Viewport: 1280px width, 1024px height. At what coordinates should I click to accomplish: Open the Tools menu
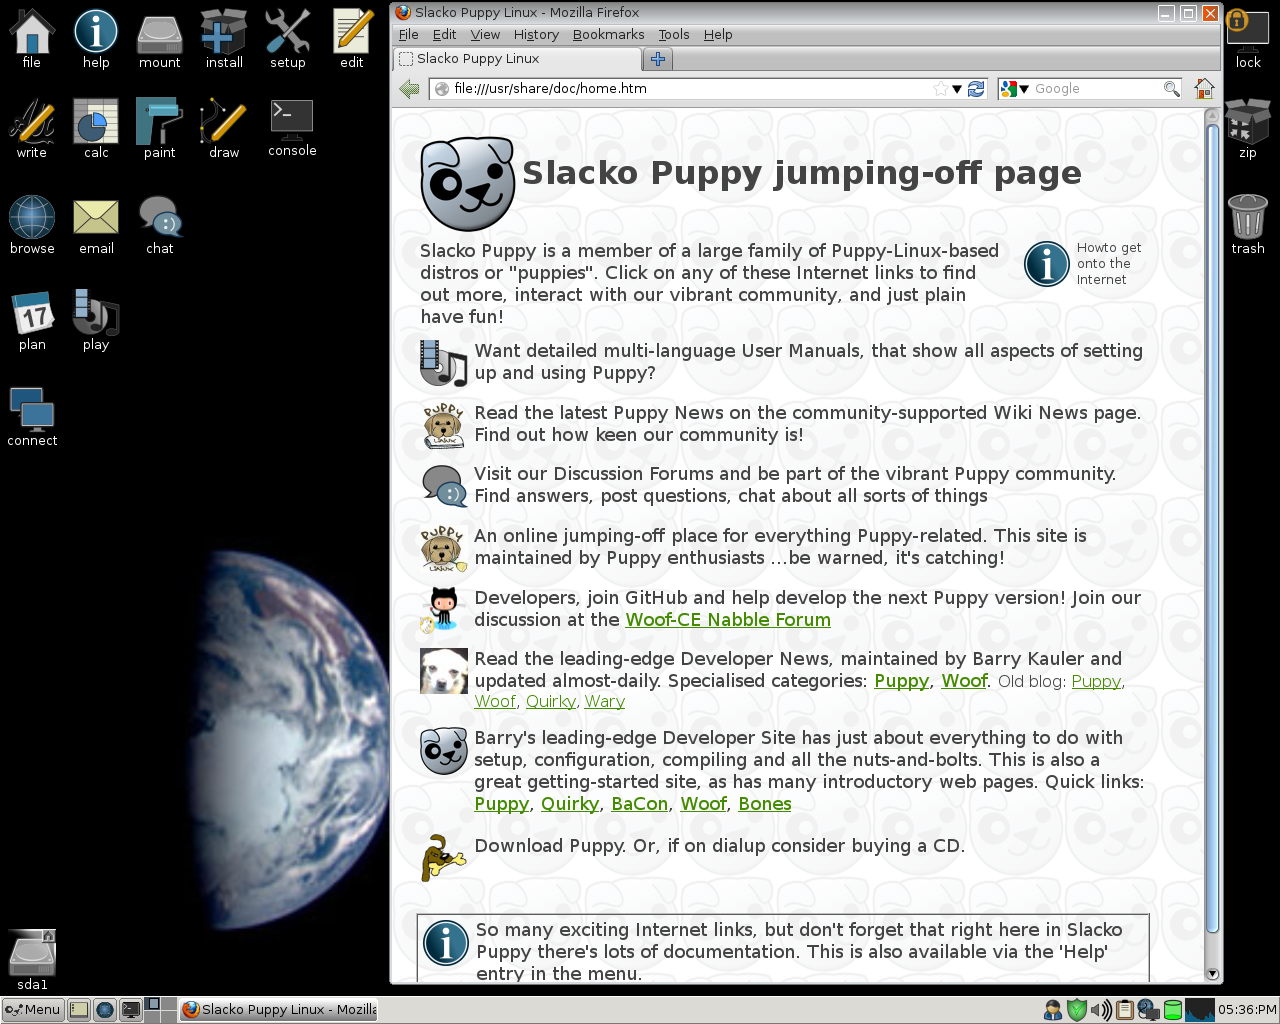[x=674, y=34]
